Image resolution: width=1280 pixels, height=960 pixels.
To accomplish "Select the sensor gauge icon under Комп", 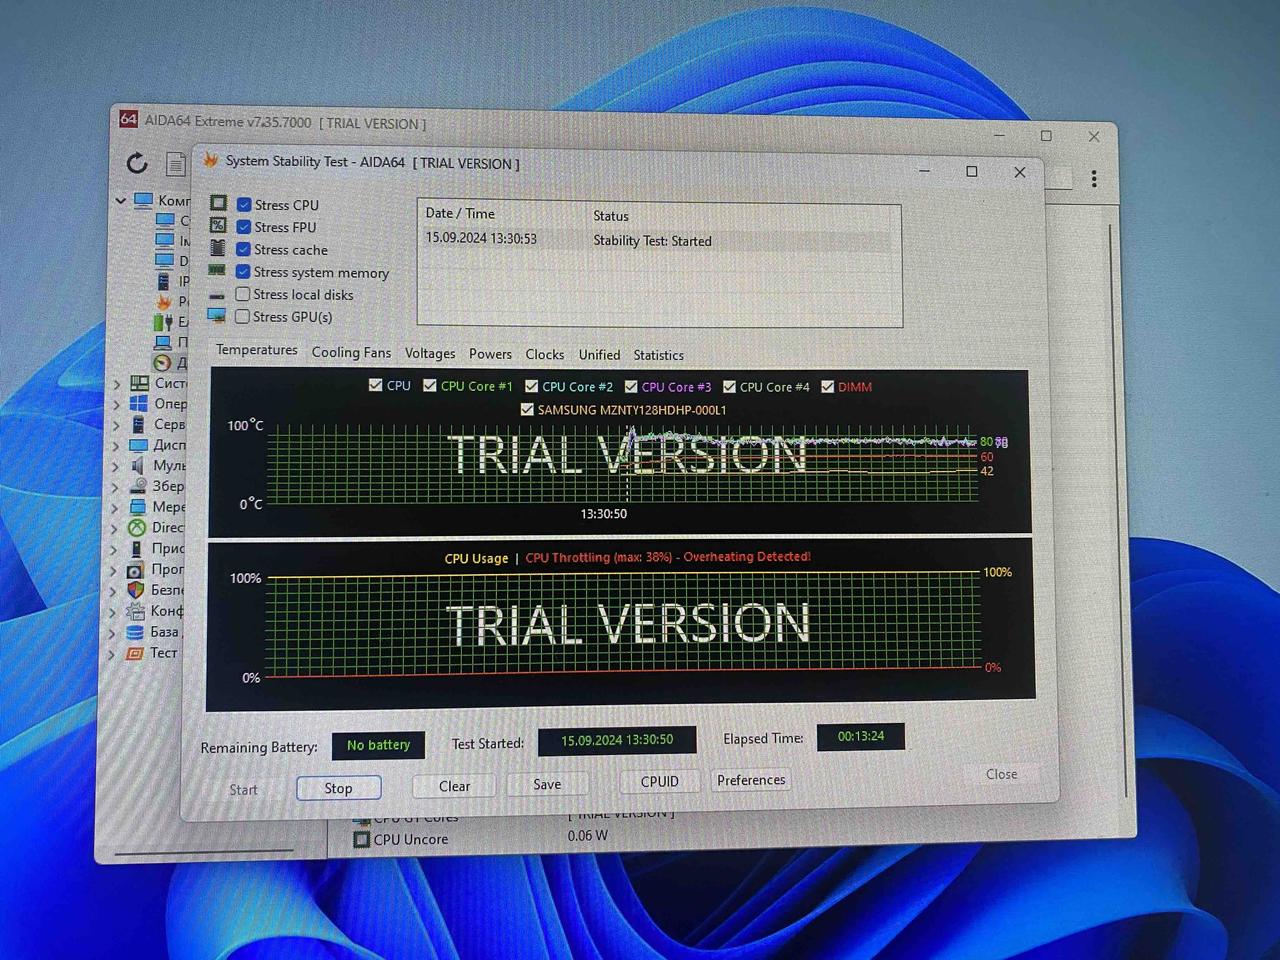I will tap(162, 363).
